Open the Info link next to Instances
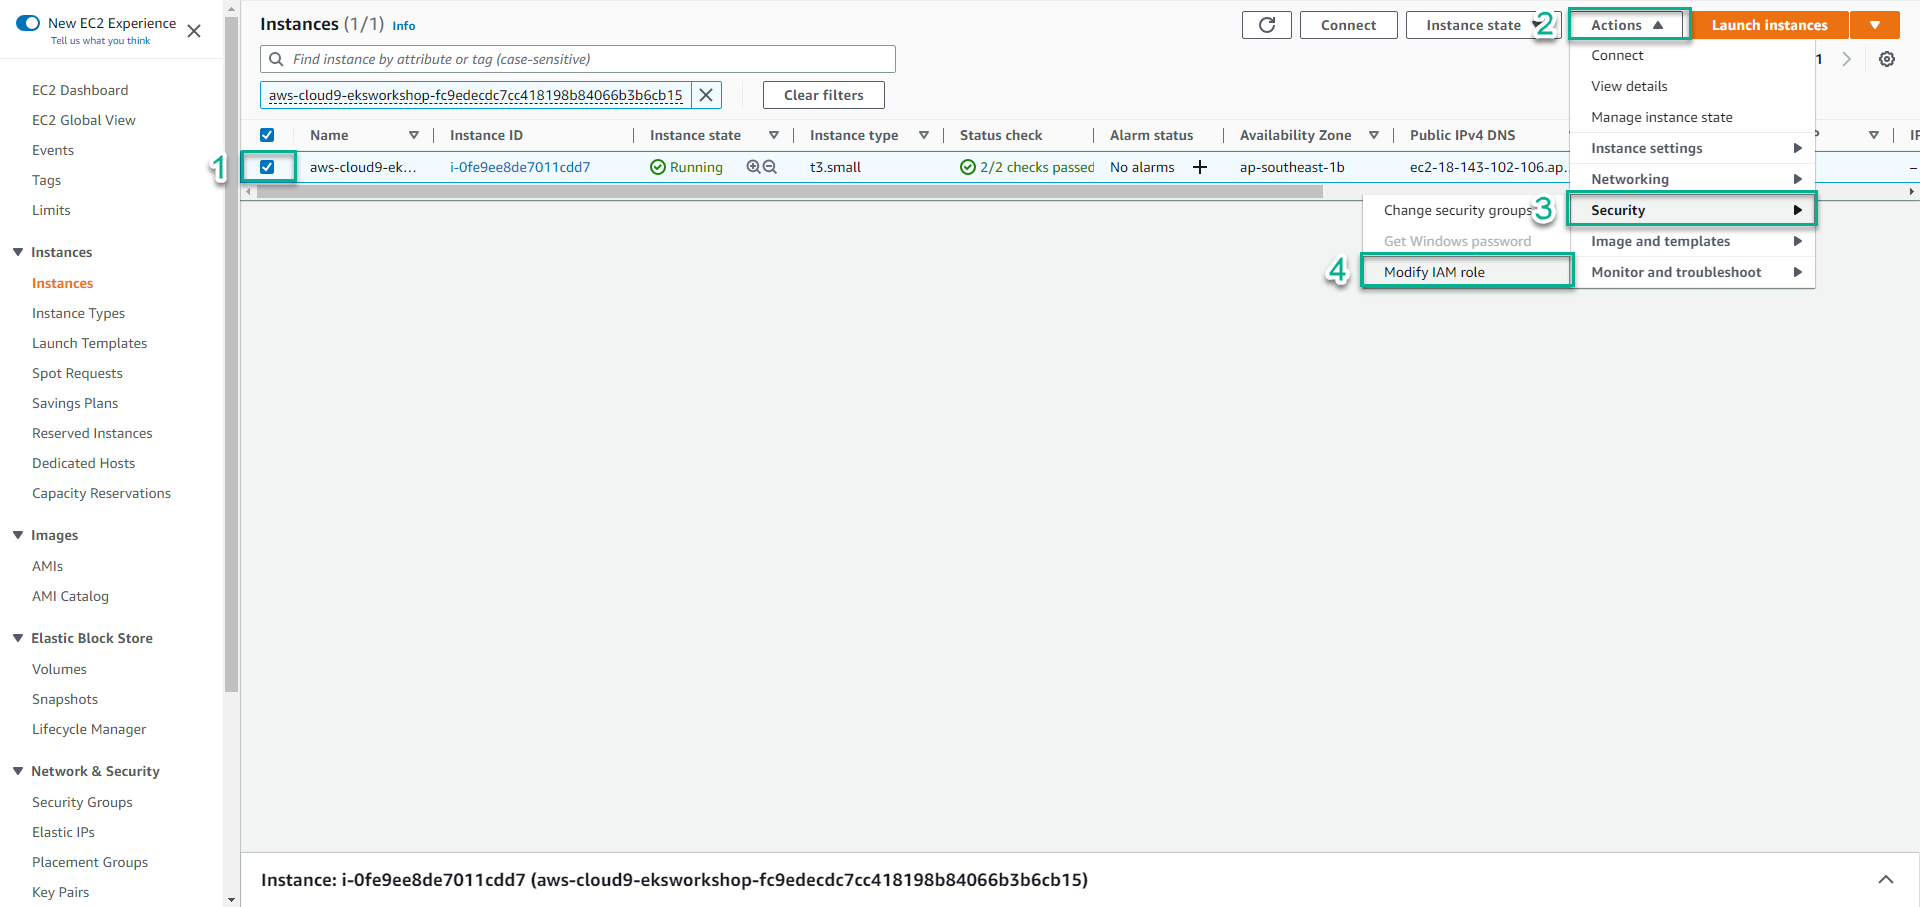 click(x=404, y=26)
